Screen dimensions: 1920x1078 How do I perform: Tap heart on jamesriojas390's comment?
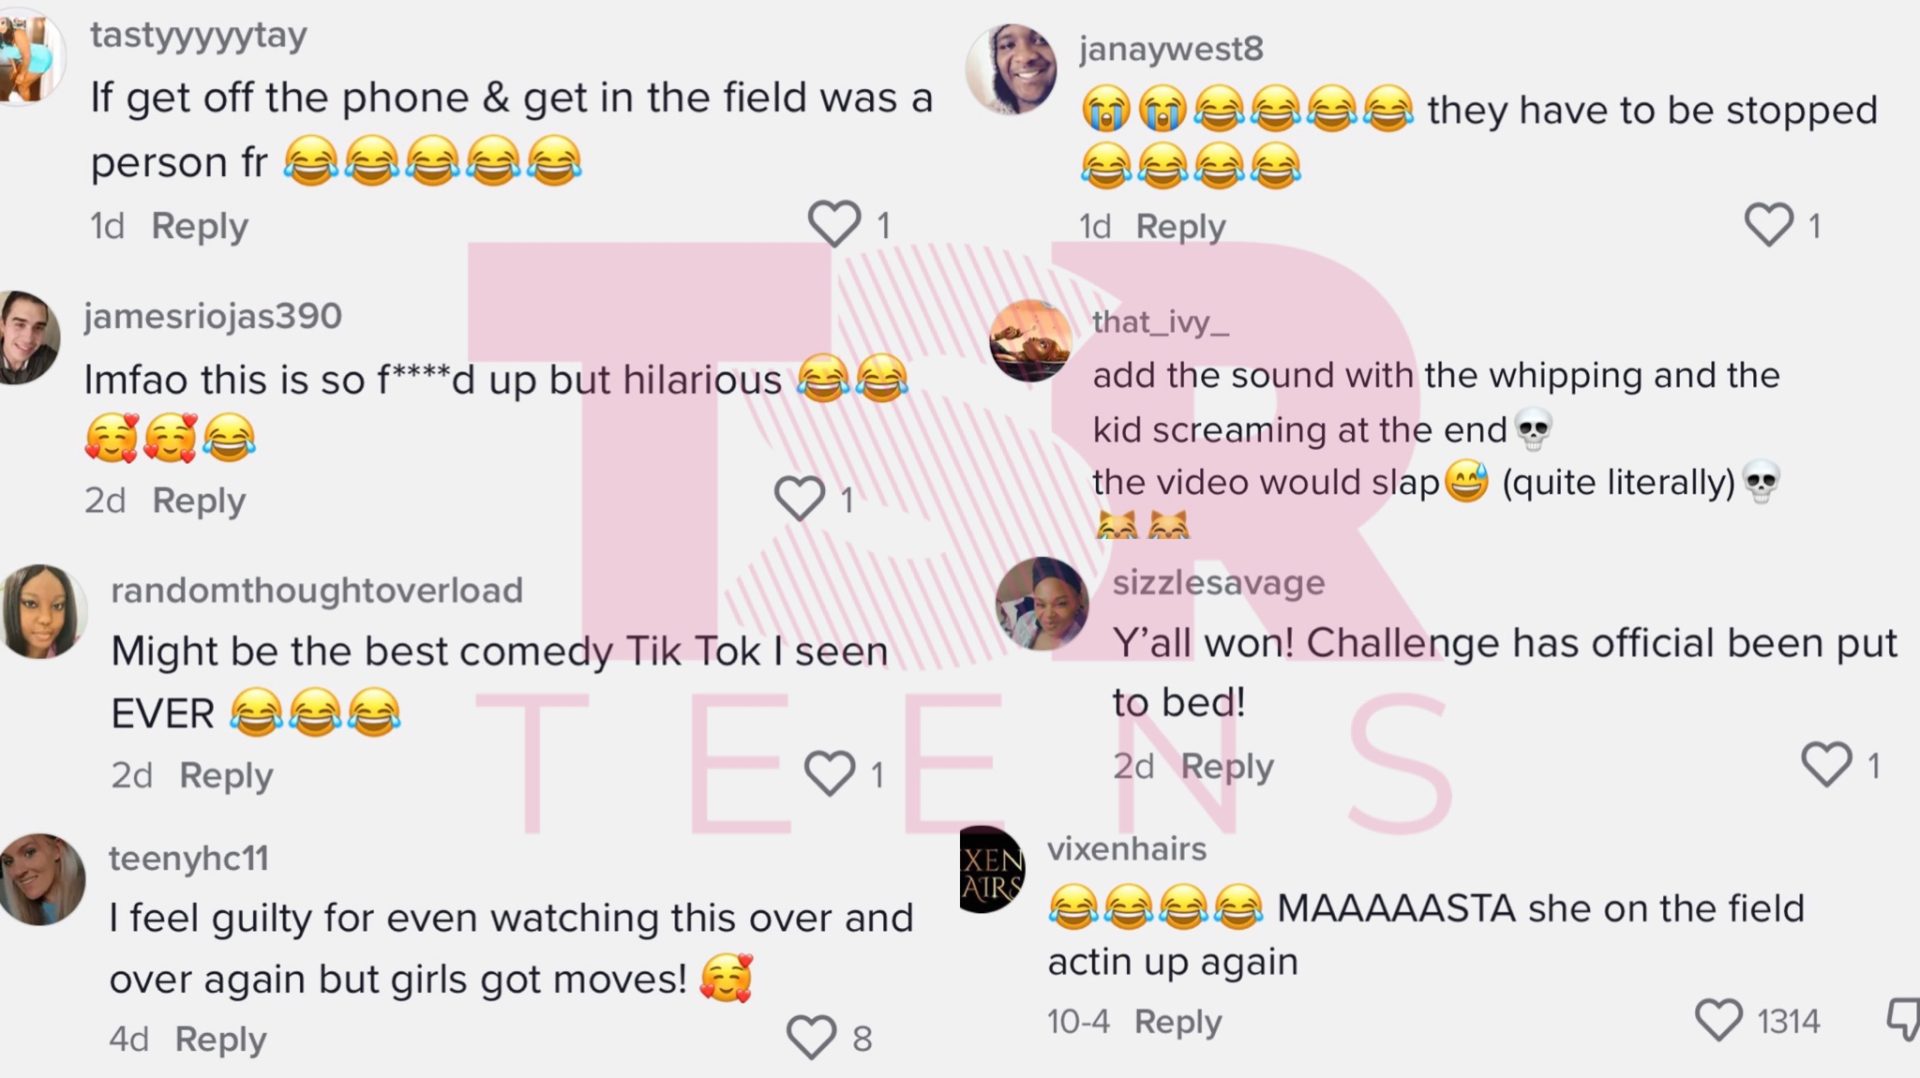click(x=800, y=498)
